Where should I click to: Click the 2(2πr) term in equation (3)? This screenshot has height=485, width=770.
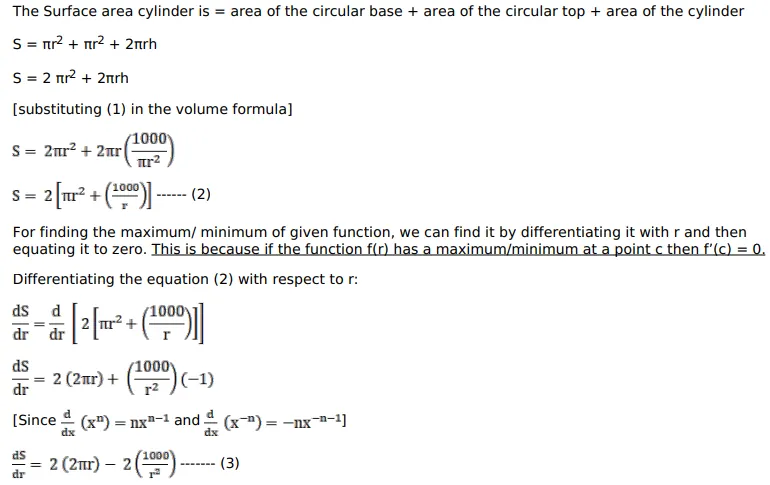85,464
